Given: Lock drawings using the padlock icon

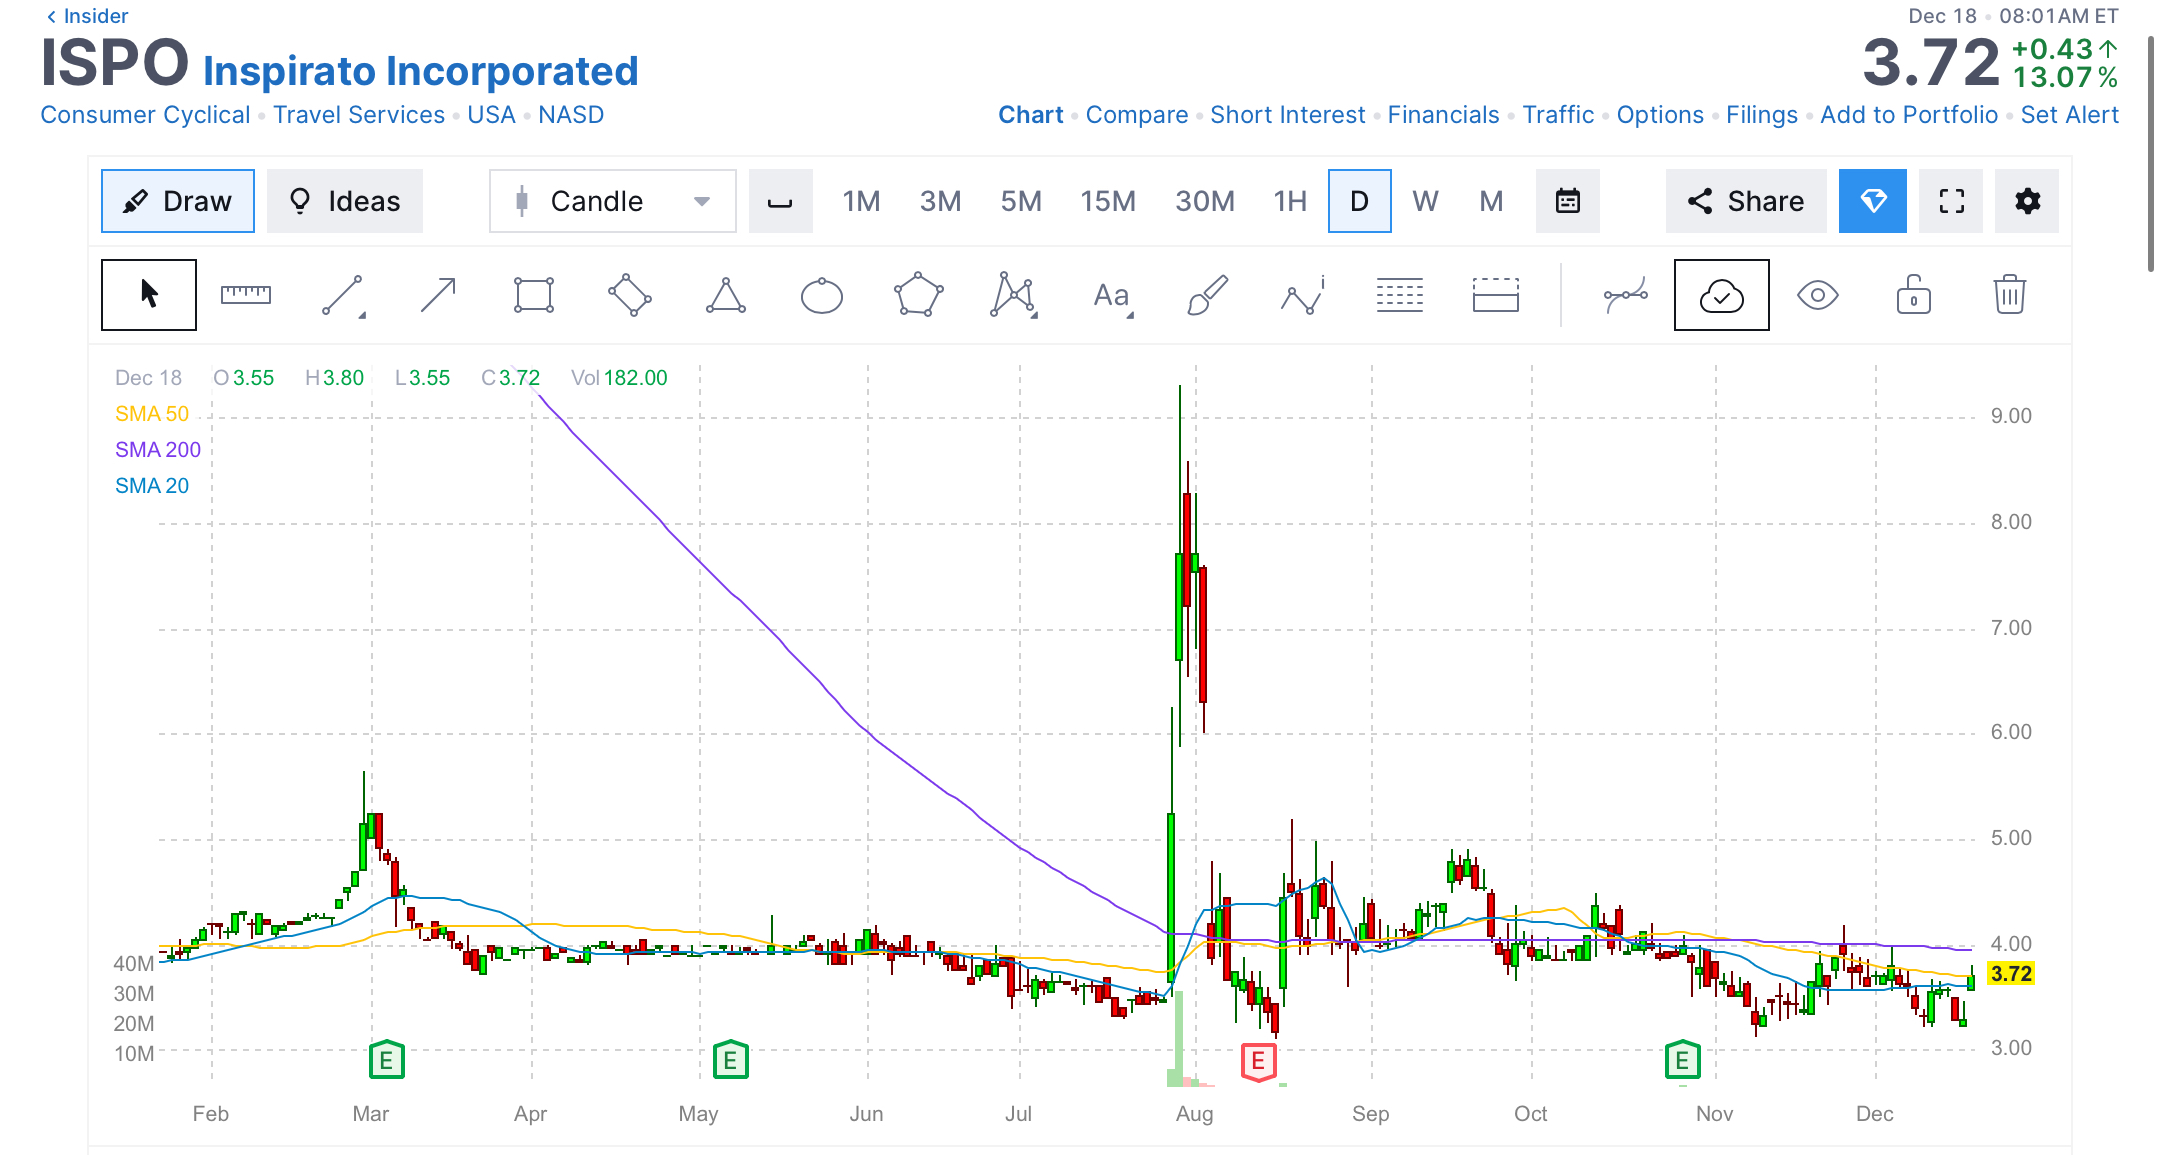Looking at the screenshot, I should point(1912,295).
